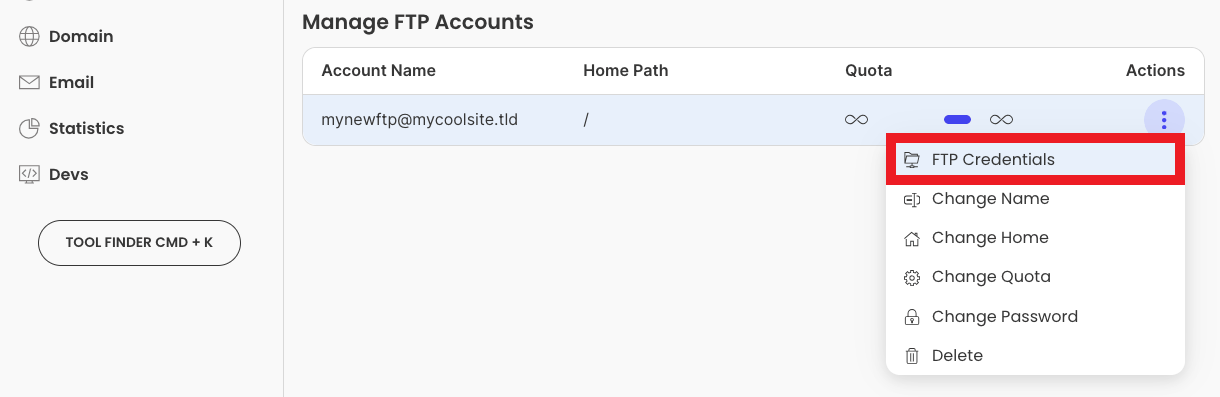Screen dimensions: 1220x397
Task: Click the FTP Credentials monitor icon
Action: coord(911,160)
